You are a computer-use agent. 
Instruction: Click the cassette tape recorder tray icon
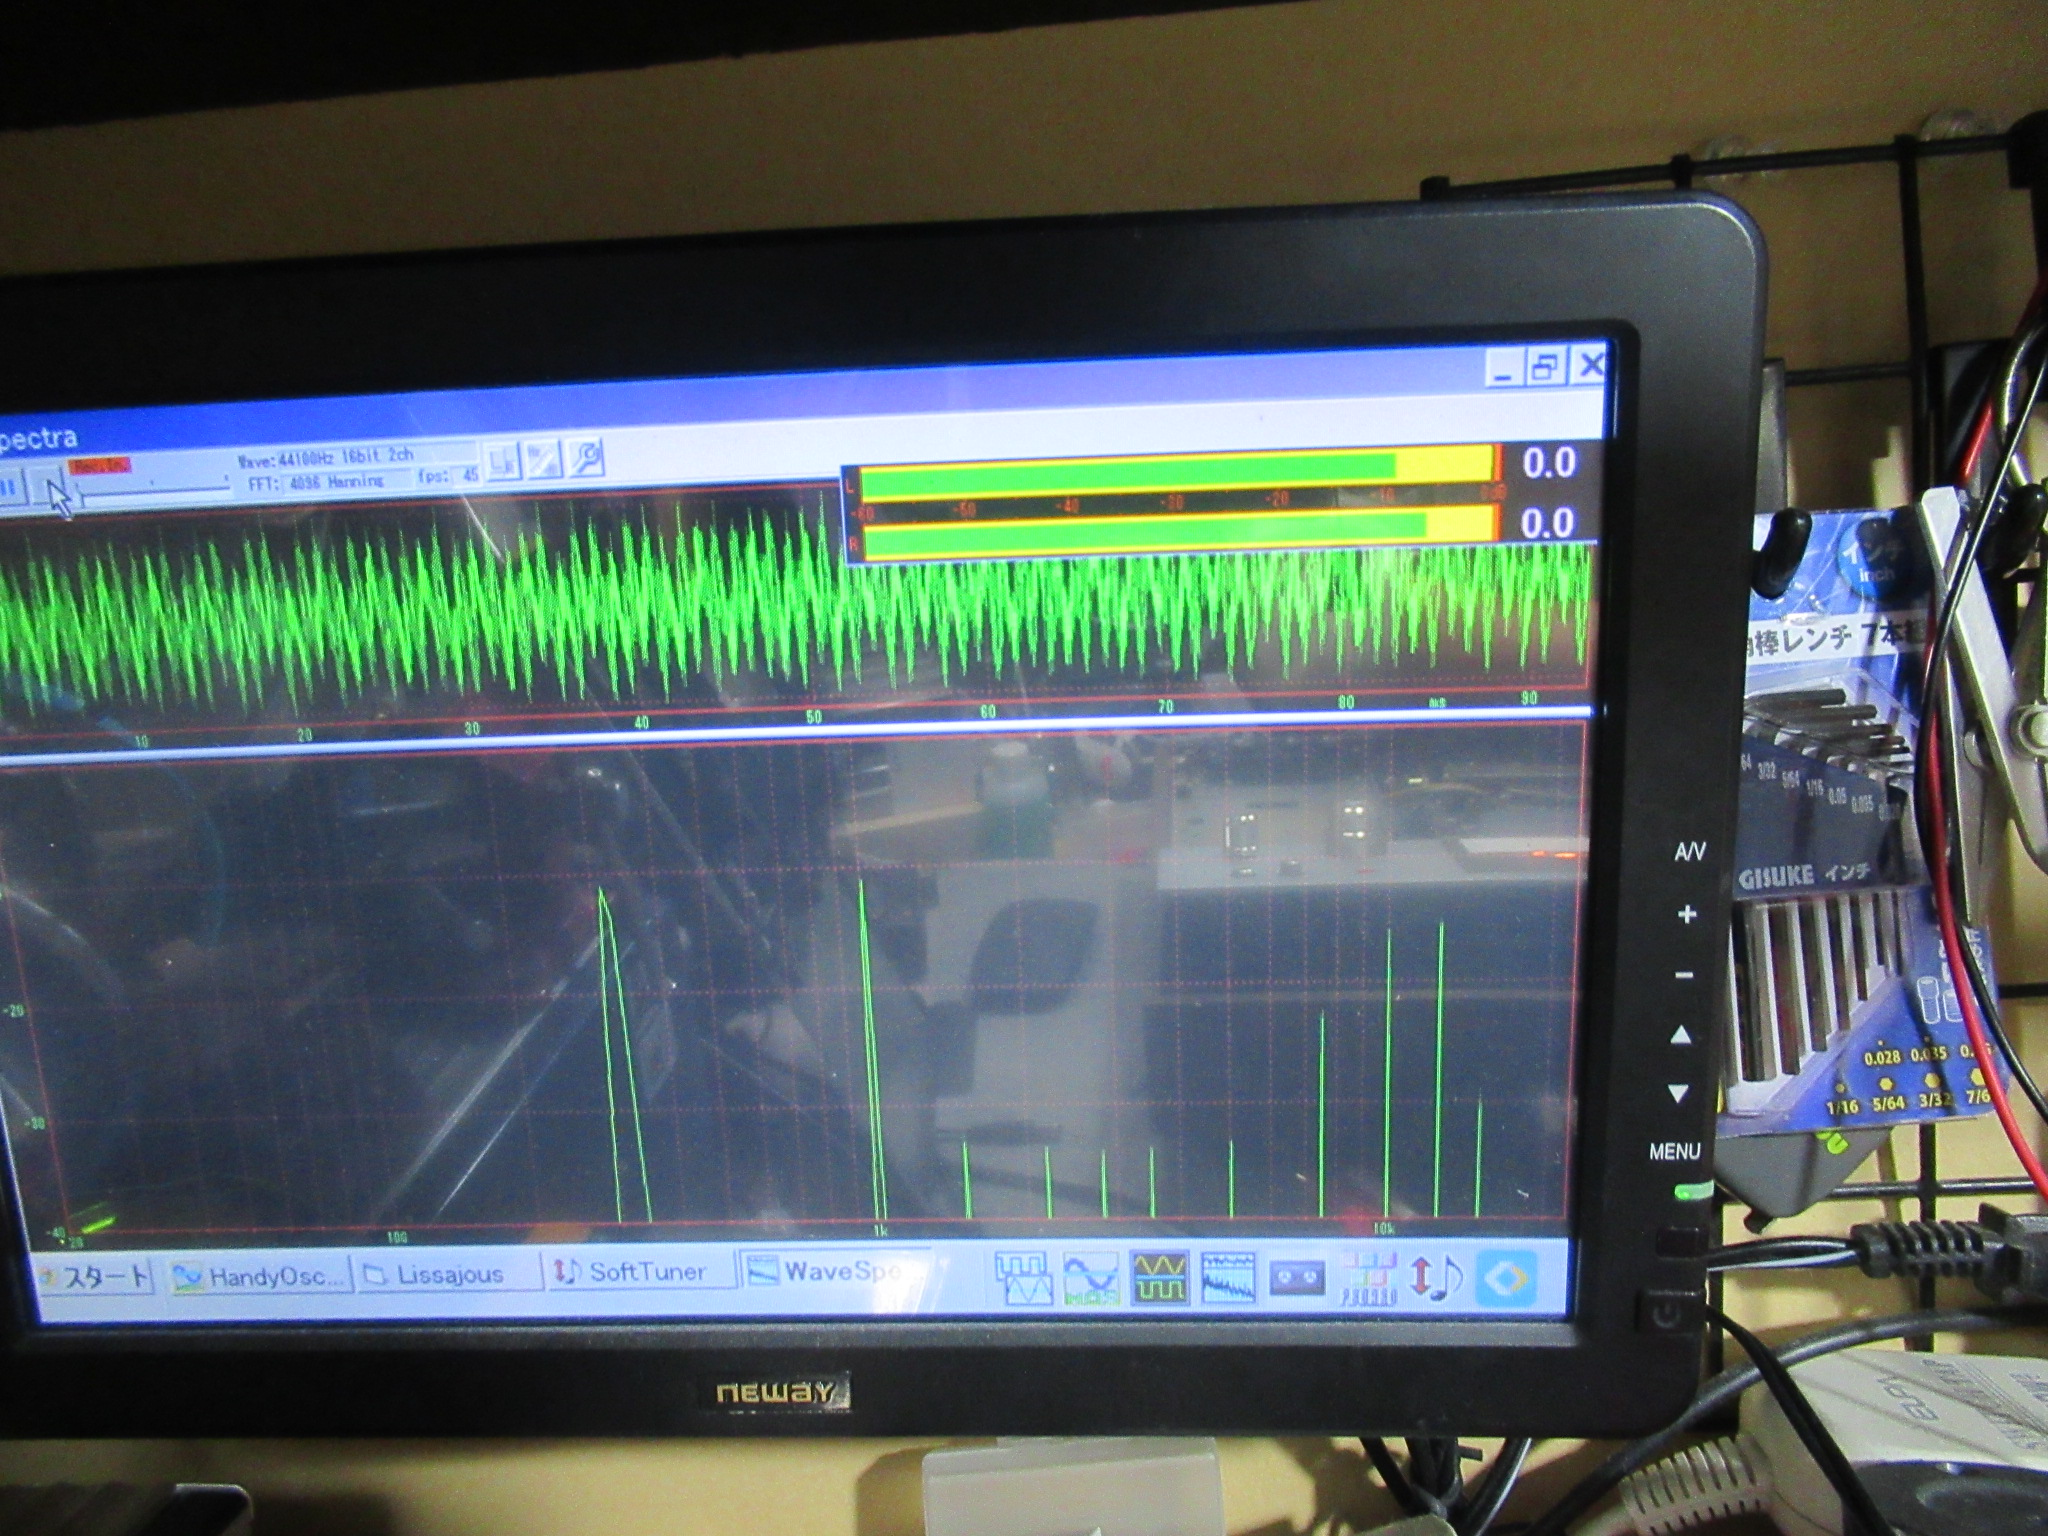point(1296,1279)
